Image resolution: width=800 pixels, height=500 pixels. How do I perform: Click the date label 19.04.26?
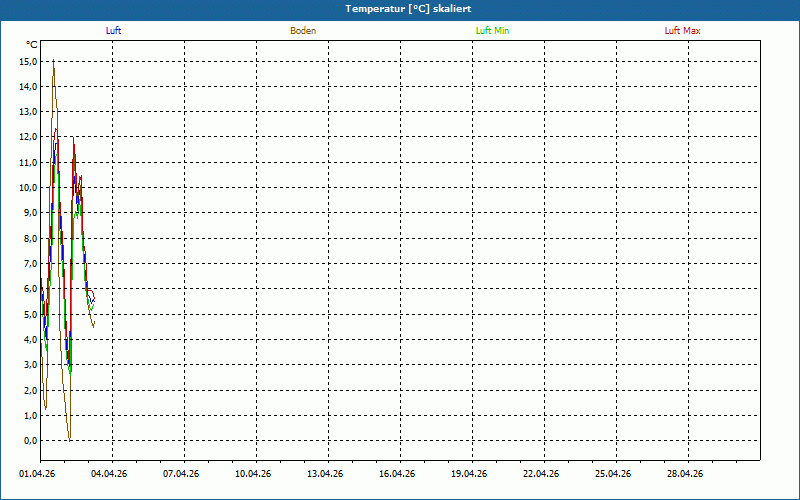pyautogui.click(x=469, y=474)
